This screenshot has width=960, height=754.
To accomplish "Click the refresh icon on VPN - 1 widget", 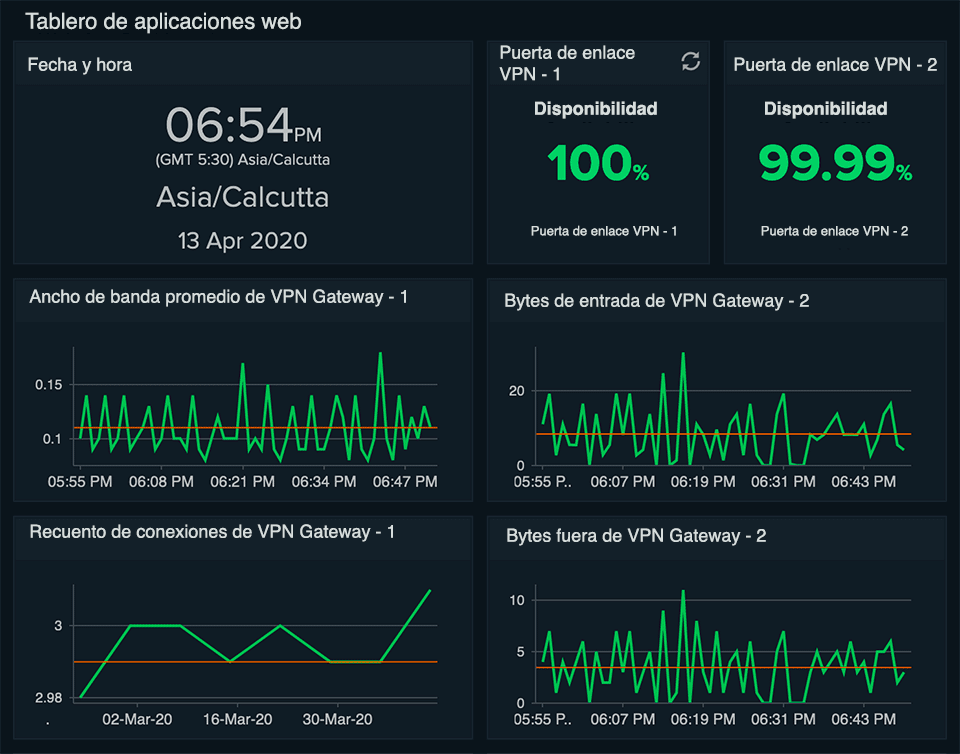I will (691, 61).
